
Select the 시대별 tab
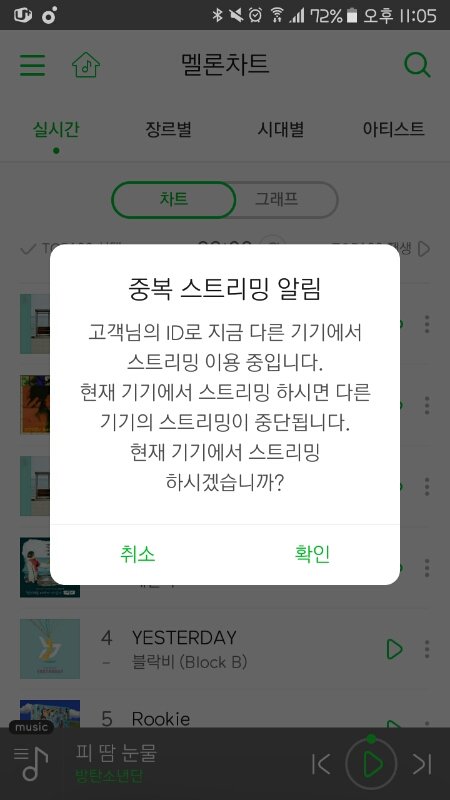[x=281, y=129]
